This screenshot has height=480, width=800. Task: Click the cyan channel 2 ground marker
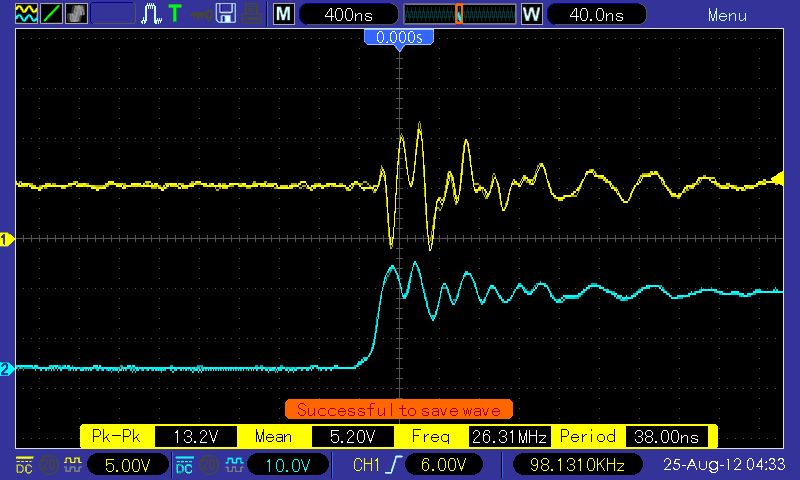pyautogui.click(x=7, y=369)
